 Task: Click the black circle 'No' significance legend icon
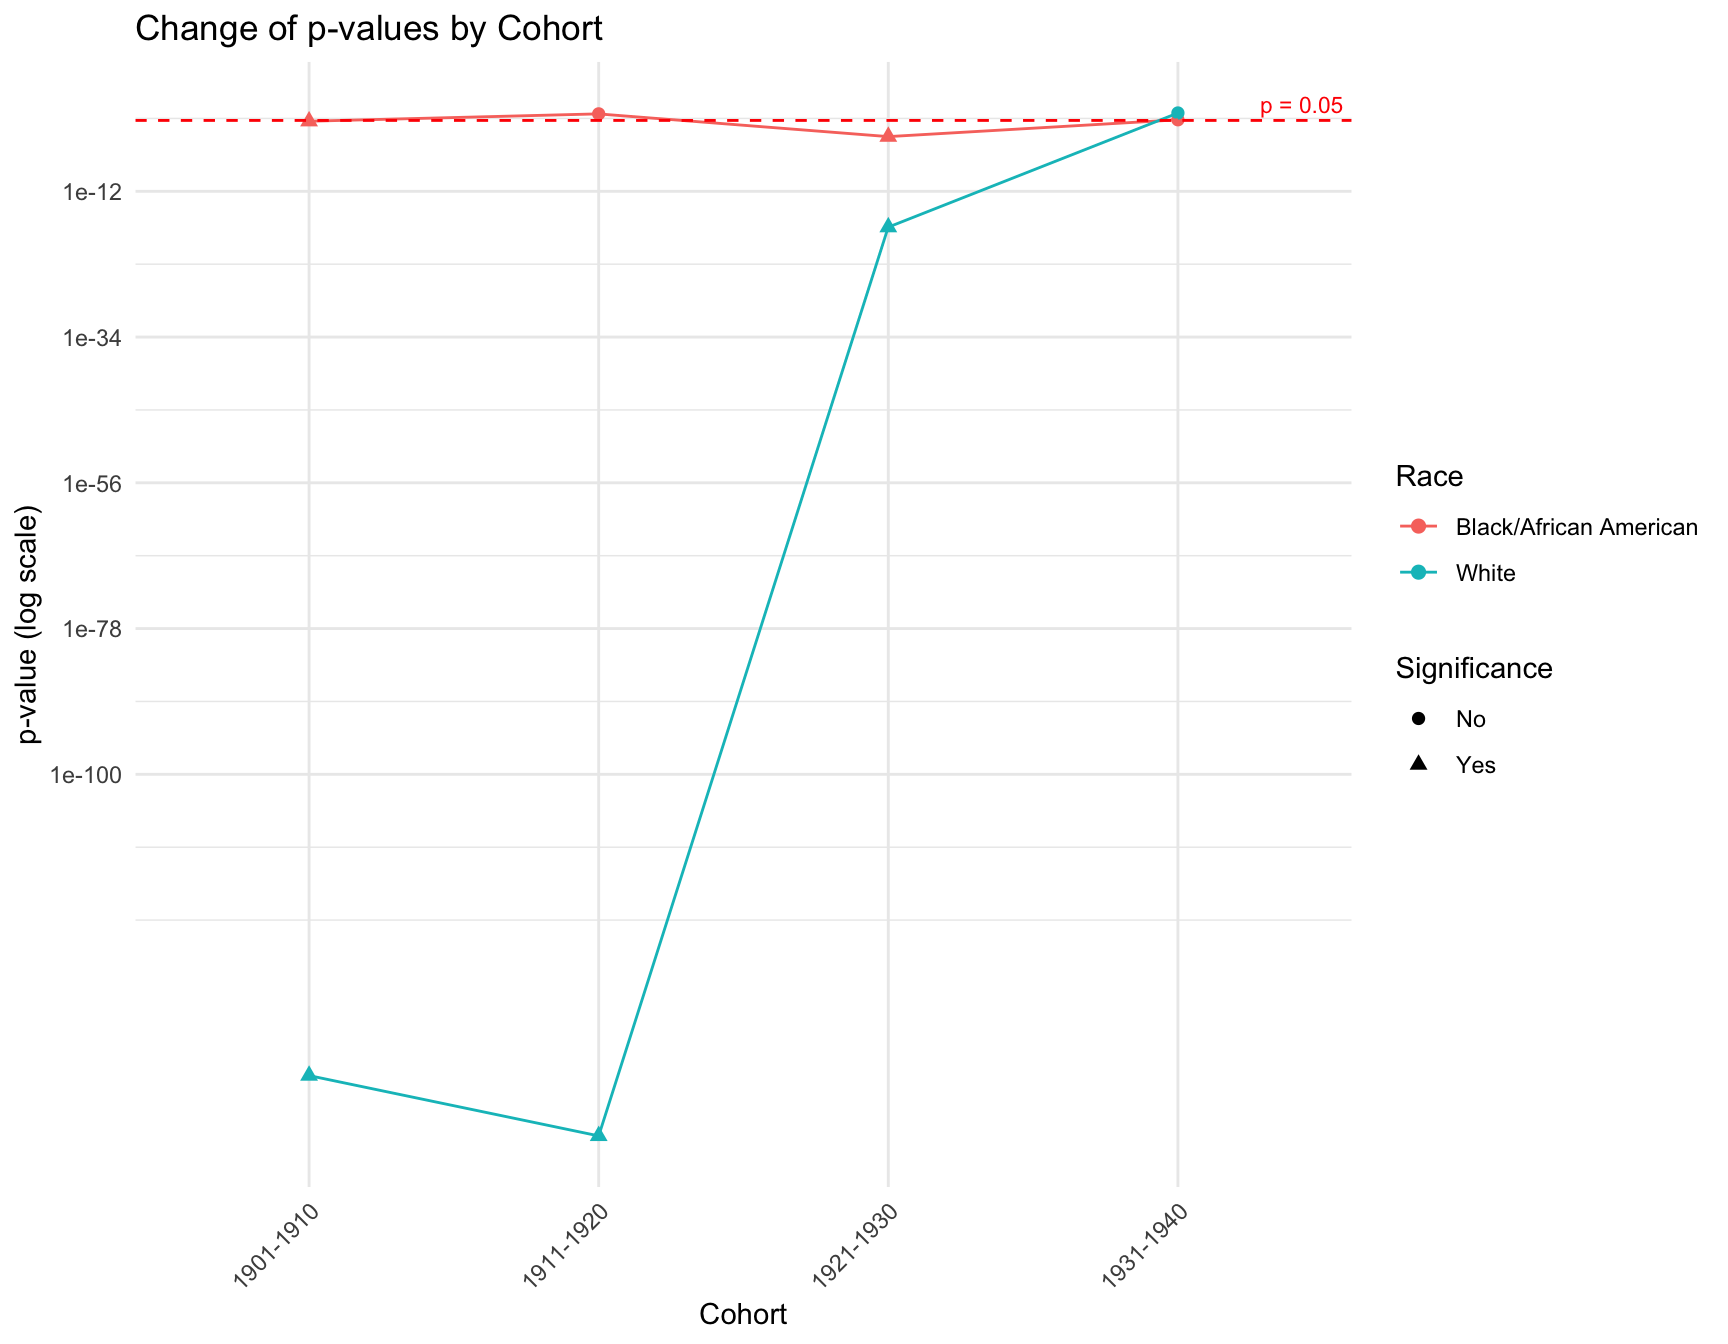pos(1418,719)
